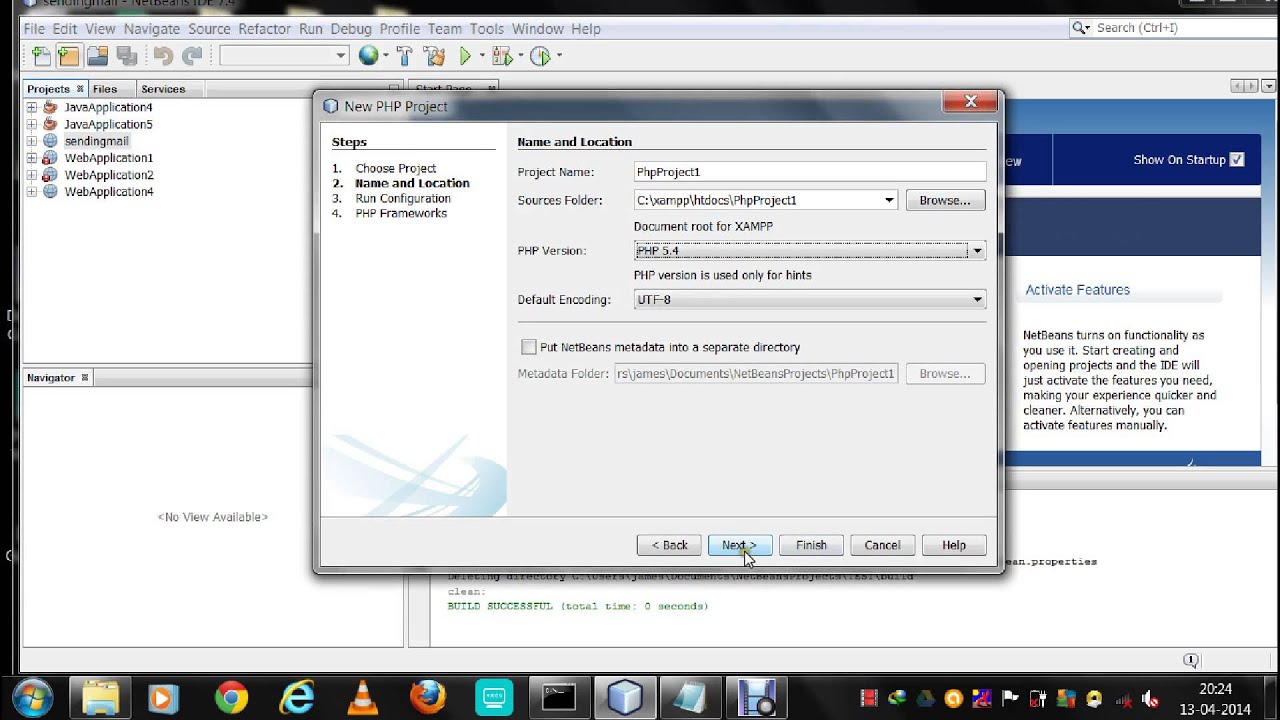Open the Profile Project dropdown arrow
This screenshot has height=720, width=1280.
pyautogui.click(x=559, y=56)
